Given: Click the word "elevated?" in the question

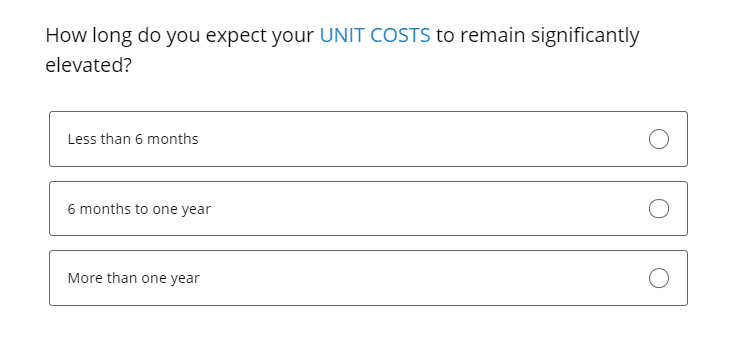Looking at the screenshot, I should point(88,65).
